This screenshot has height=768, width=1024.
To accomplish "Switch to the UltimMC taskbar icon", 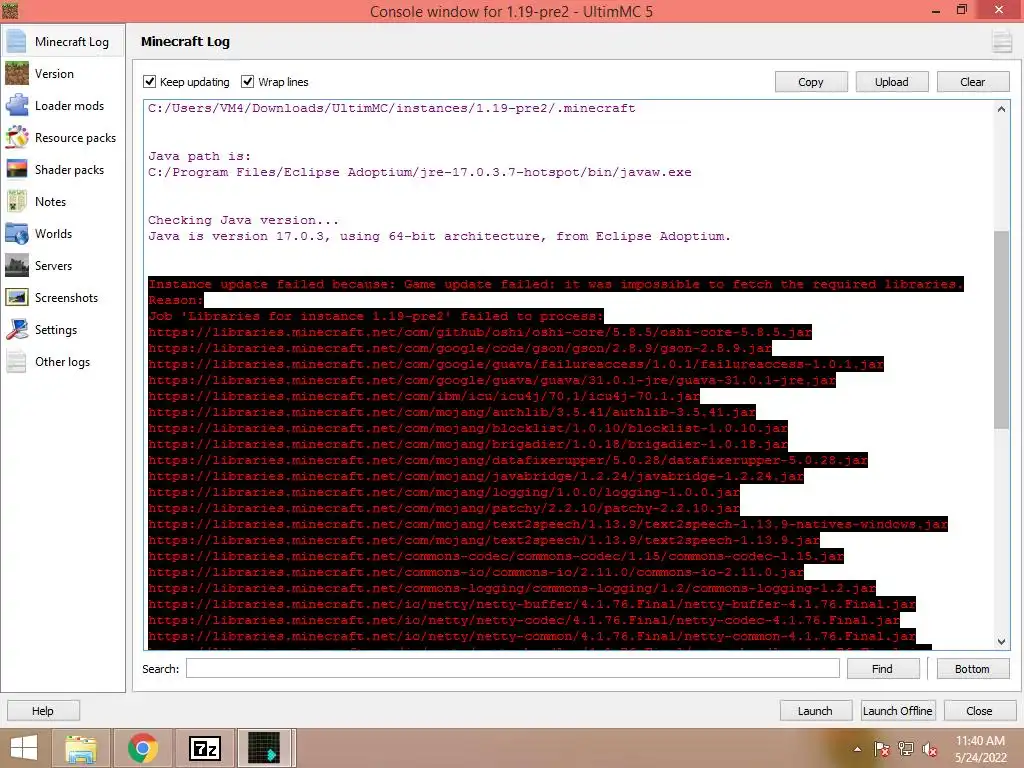I will coord(264,748).
